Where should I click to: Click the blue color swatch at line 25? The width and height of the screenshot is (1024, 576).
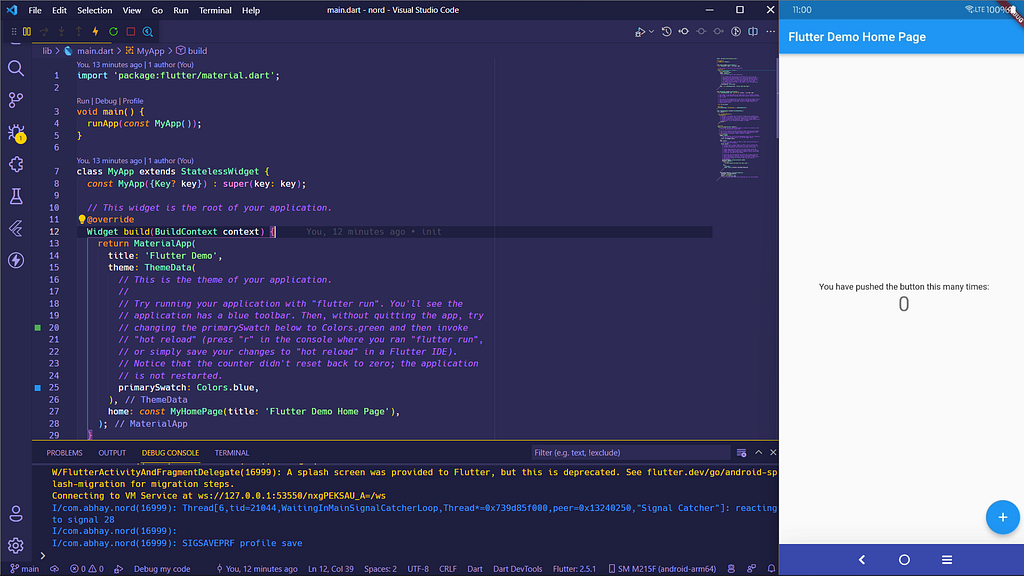[x=37, y=388]
